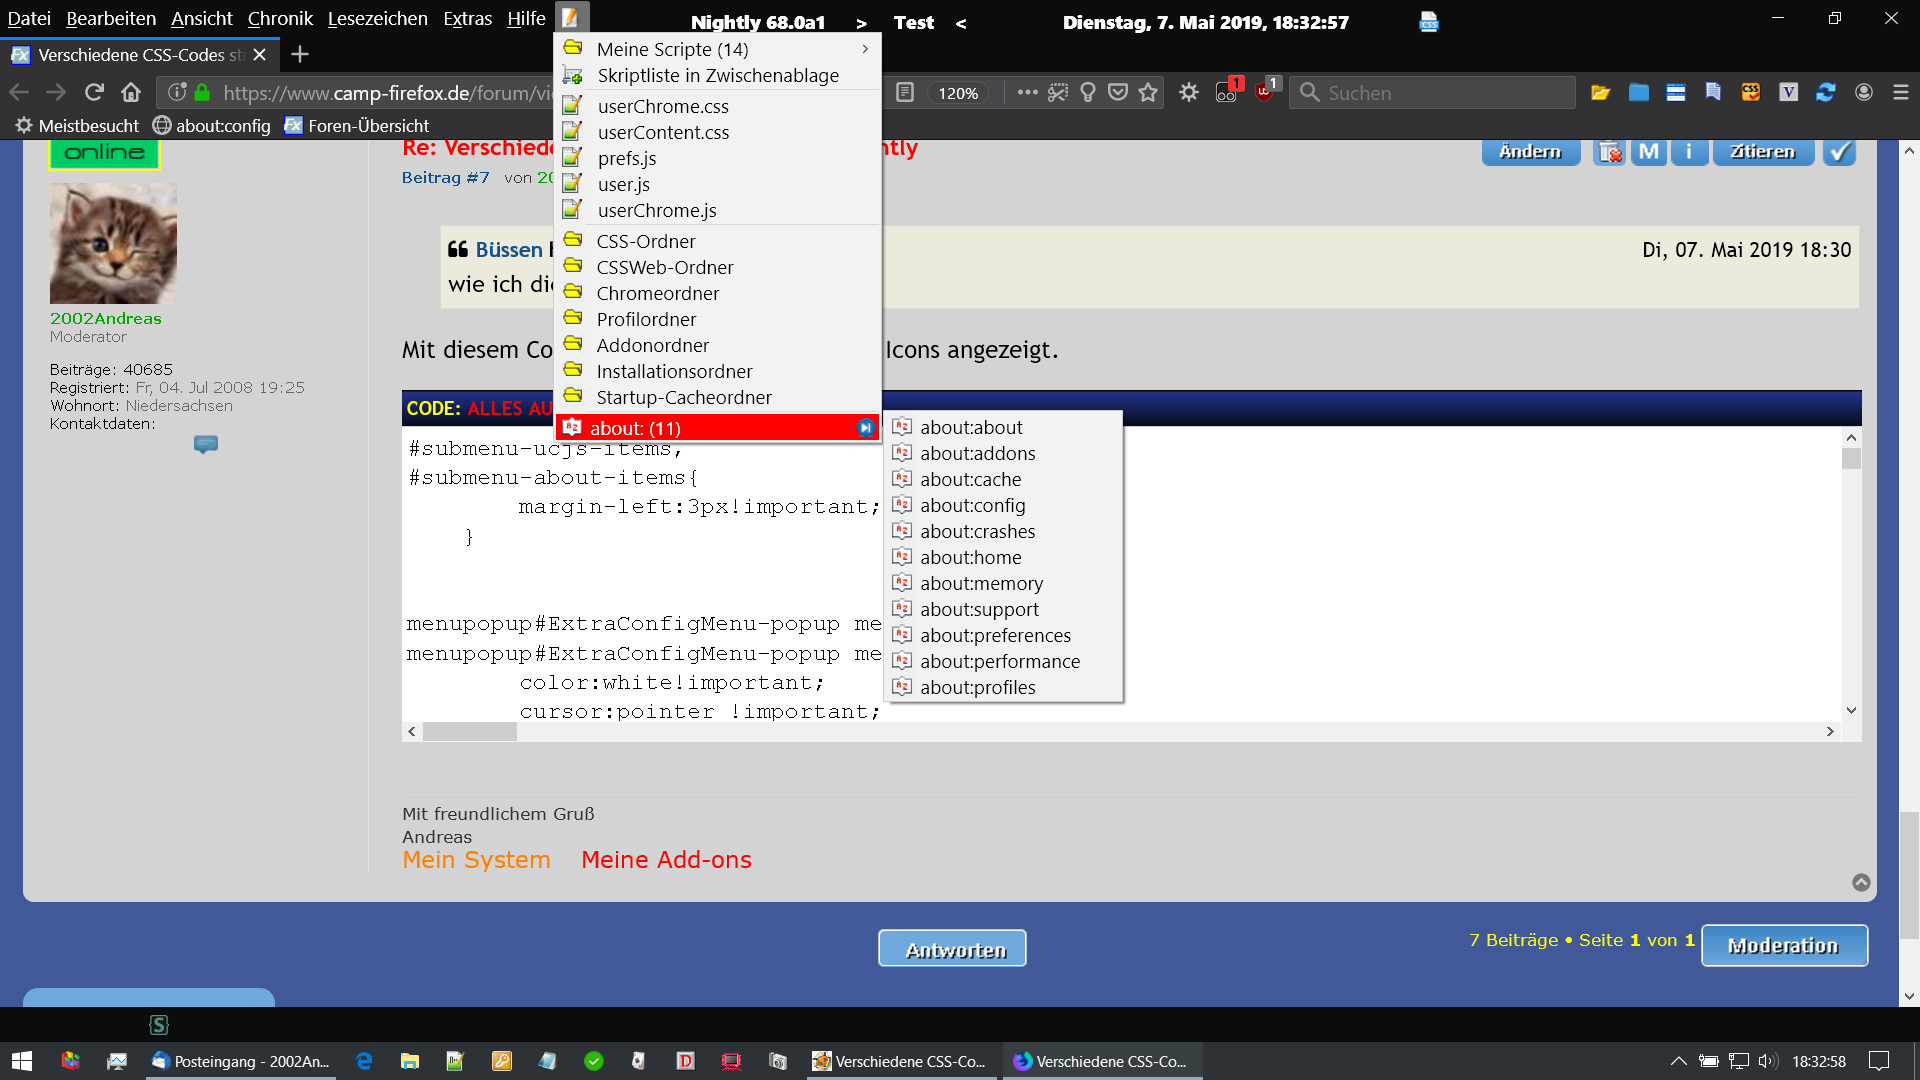The width and height of the screenshot is (1920, 1080).
Task: Click the bookmark star icon
Action: (1148, 92)
